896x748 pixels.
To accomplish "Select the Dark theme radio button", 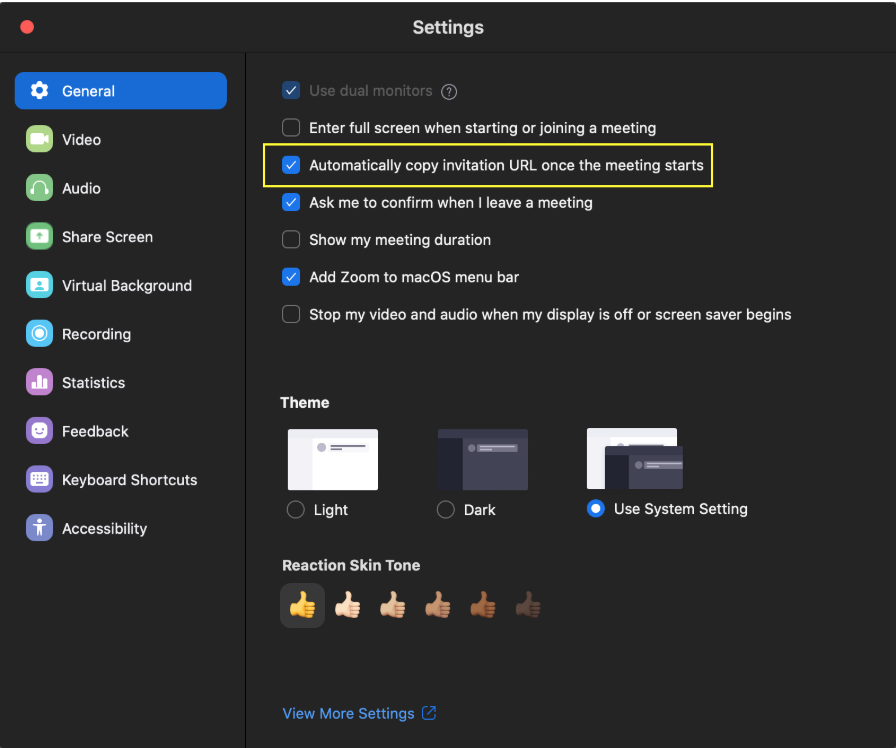I will [446, 510].
